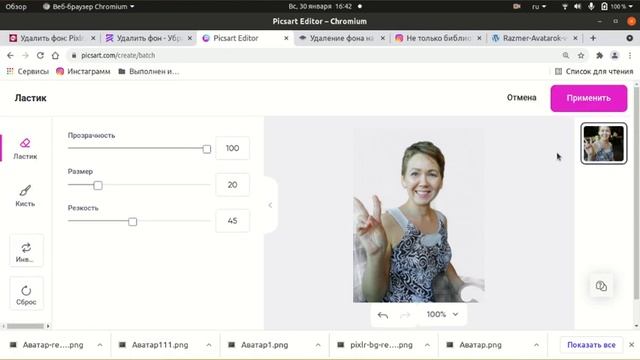Open the Chromium three-dot menu
640x360 pixels.
click(630, 55)
